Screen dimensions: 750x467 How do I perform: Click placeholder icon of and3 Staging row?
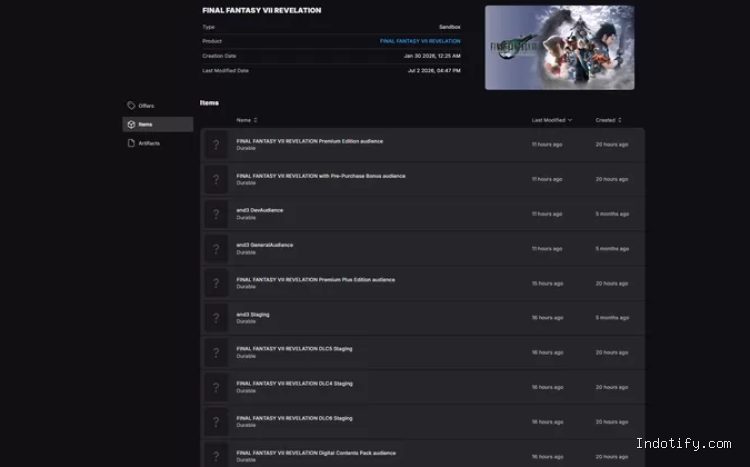point(216,318)
